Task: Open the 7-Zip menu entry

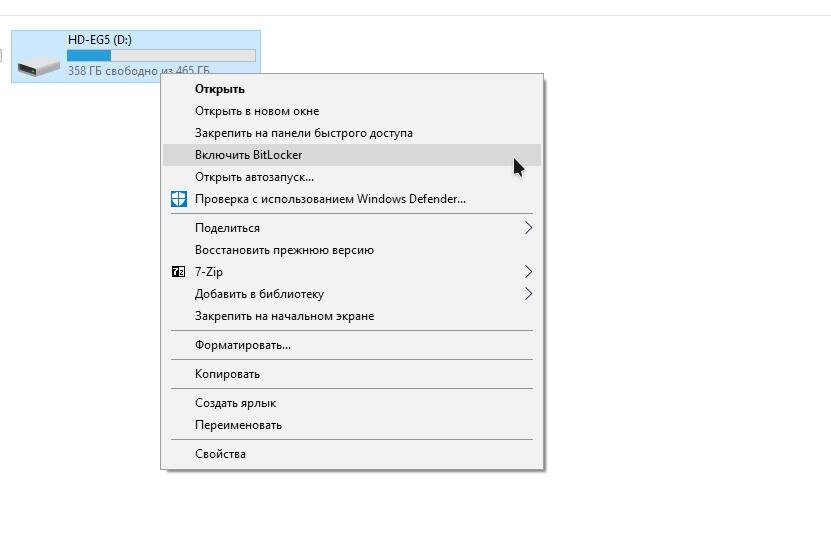Action: 352,272
